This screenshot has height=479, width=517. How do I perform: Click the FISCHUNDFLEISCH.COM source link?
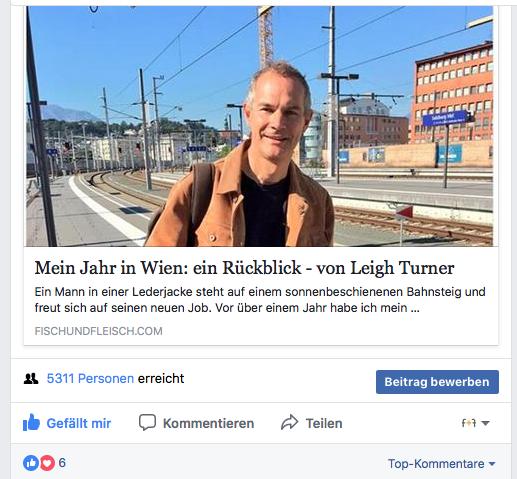[99, 331]
